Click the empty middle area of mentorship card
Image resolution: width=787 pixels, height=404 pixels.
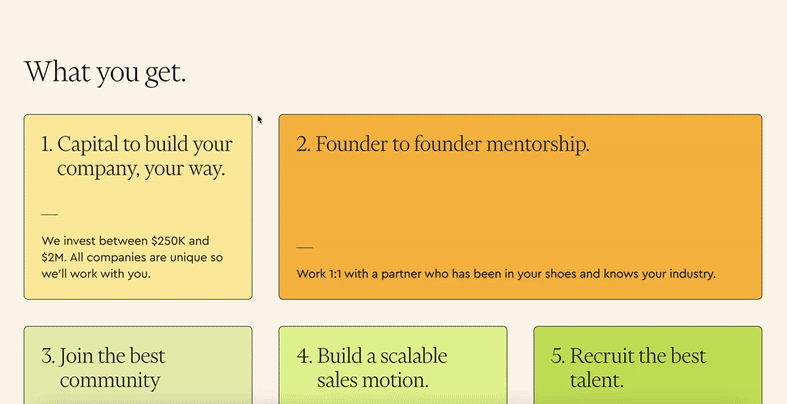(520, 201)
